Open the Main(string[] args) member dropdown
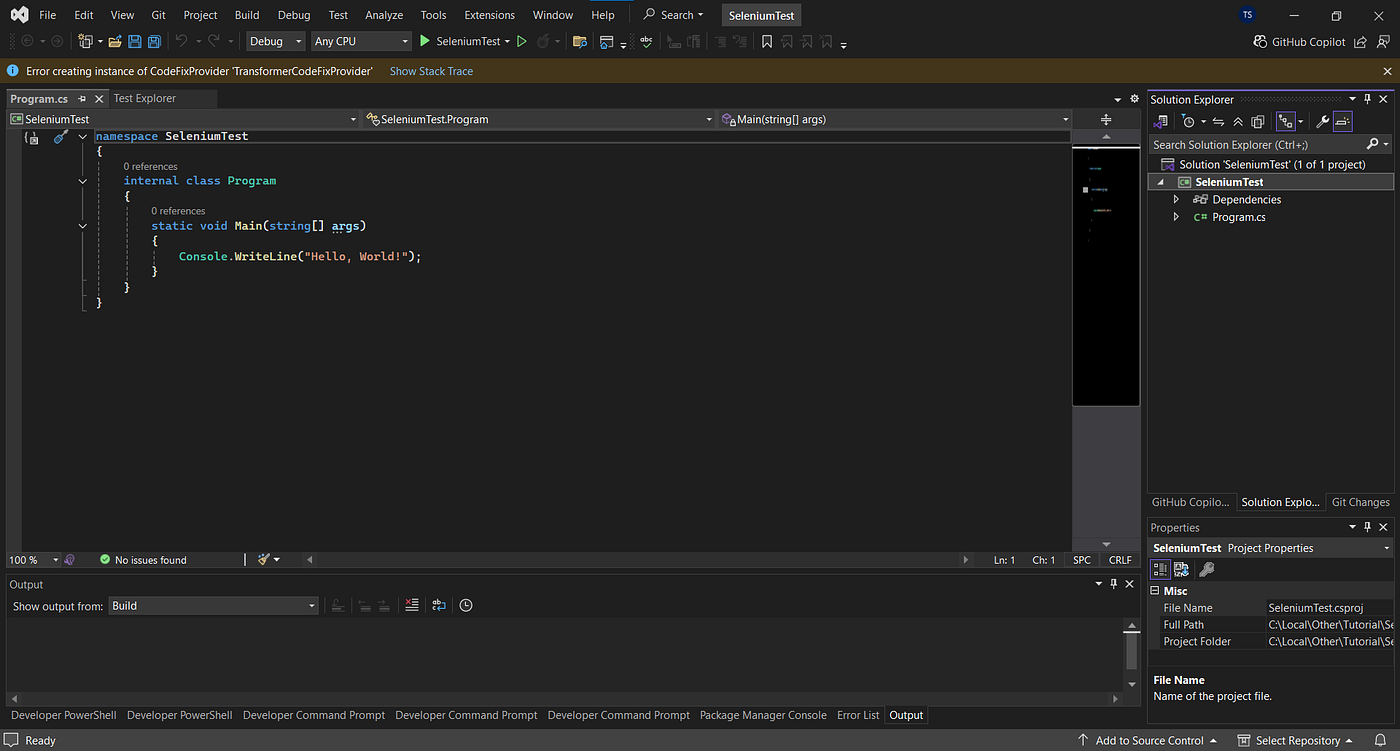The height and width of the screenshot is (751, 1400). (894, 119)
